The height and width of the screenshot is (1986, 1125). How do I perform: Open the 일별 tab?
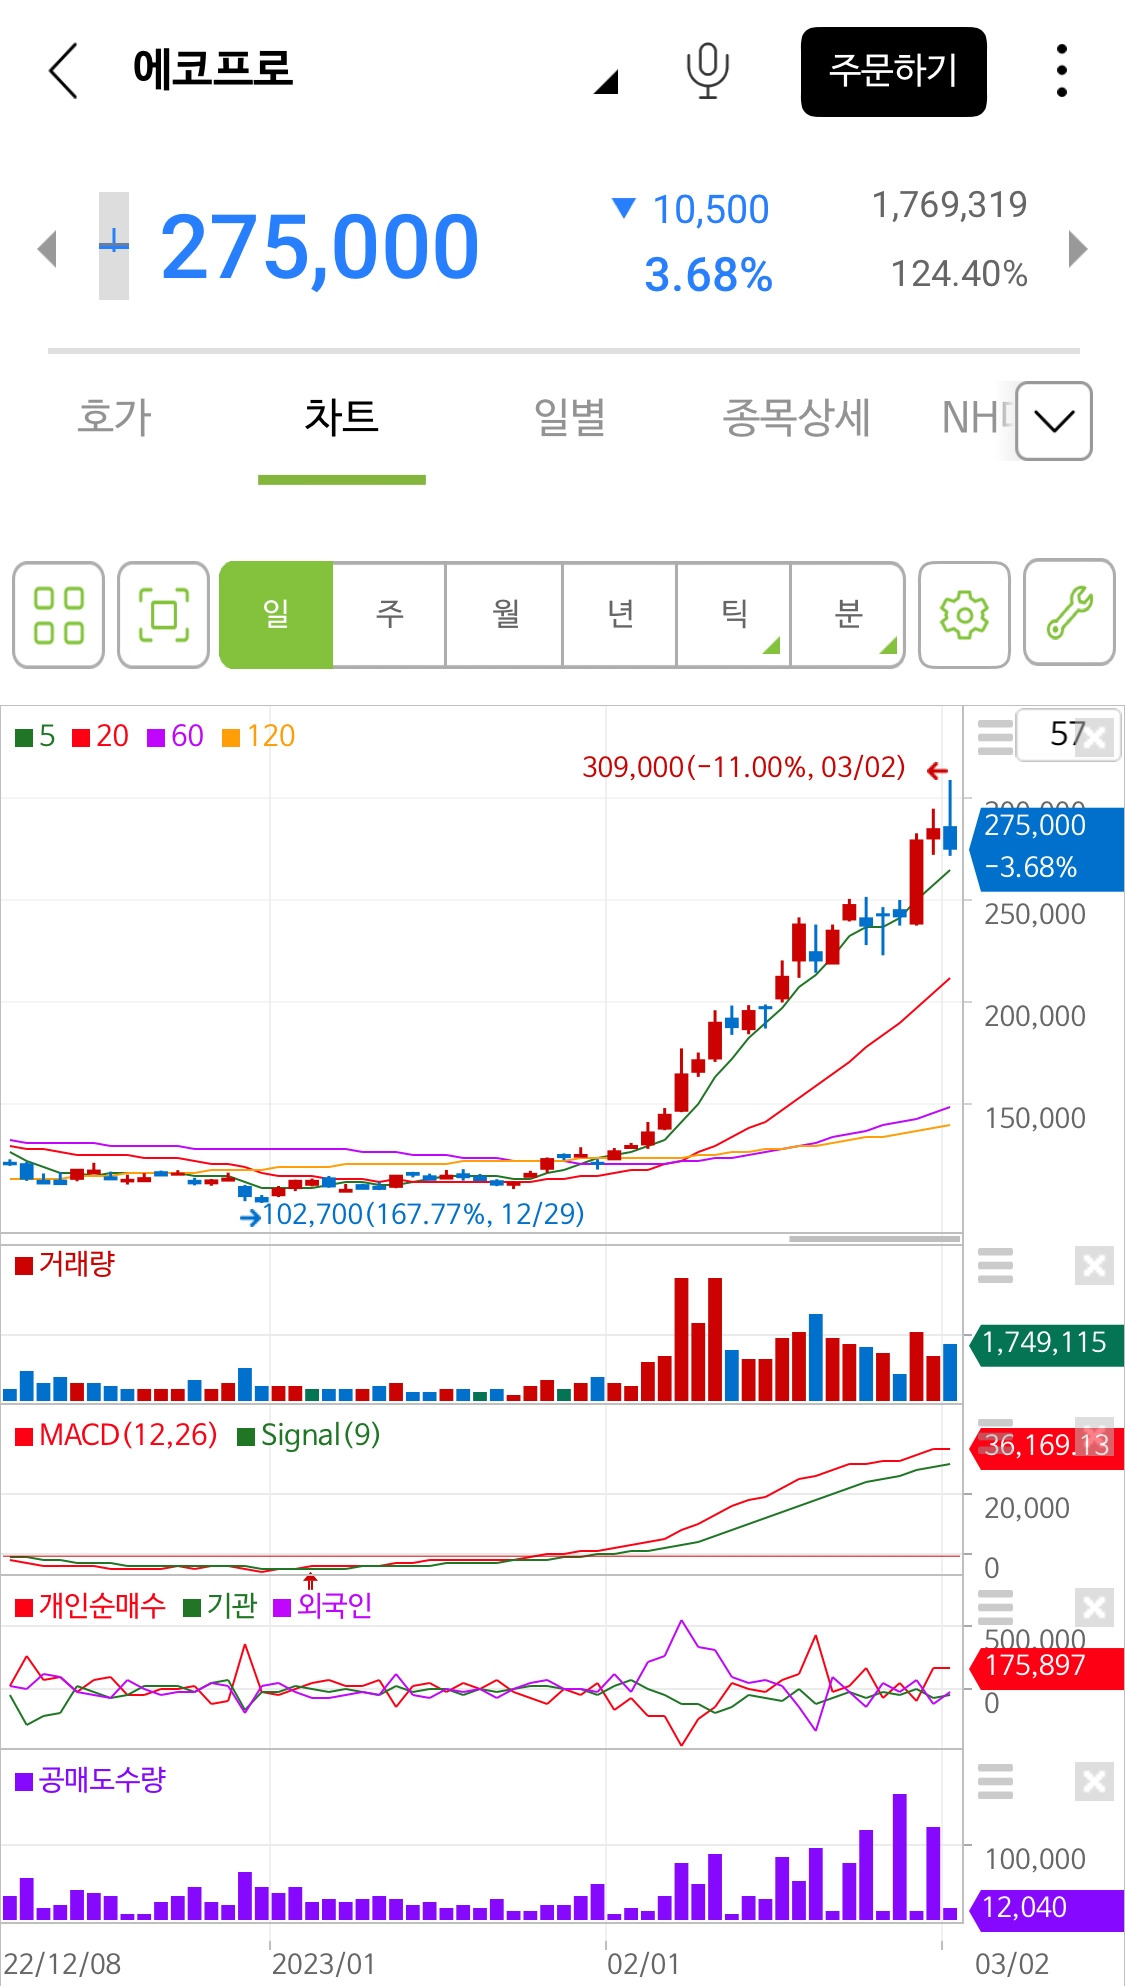[x=569, y=417]
